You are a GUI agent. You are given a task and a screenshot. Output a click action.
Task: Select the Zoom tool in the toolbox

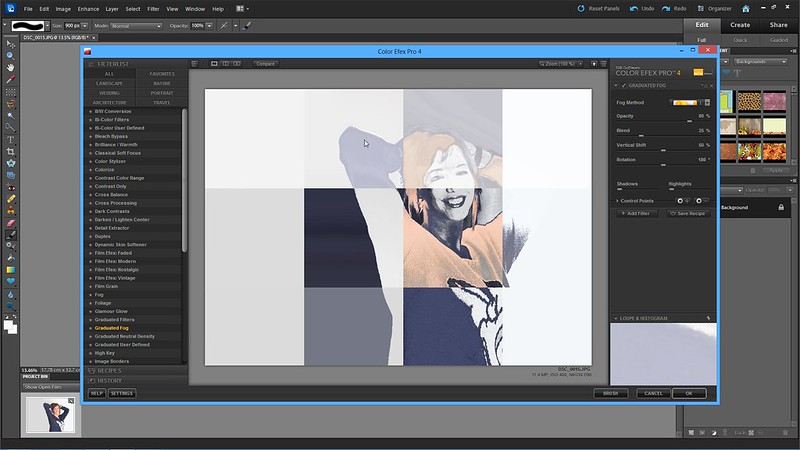(11, 55)
